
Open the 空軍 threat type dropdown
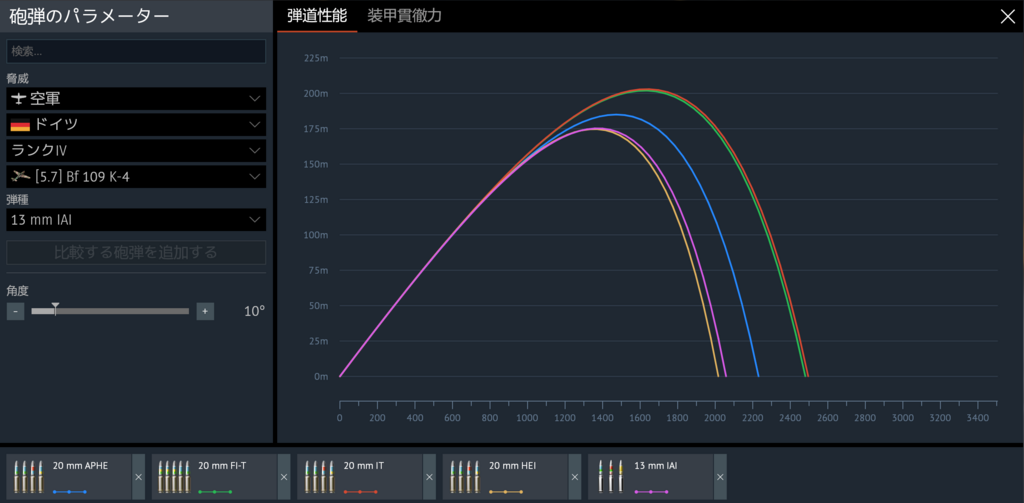tap(136, 99)
